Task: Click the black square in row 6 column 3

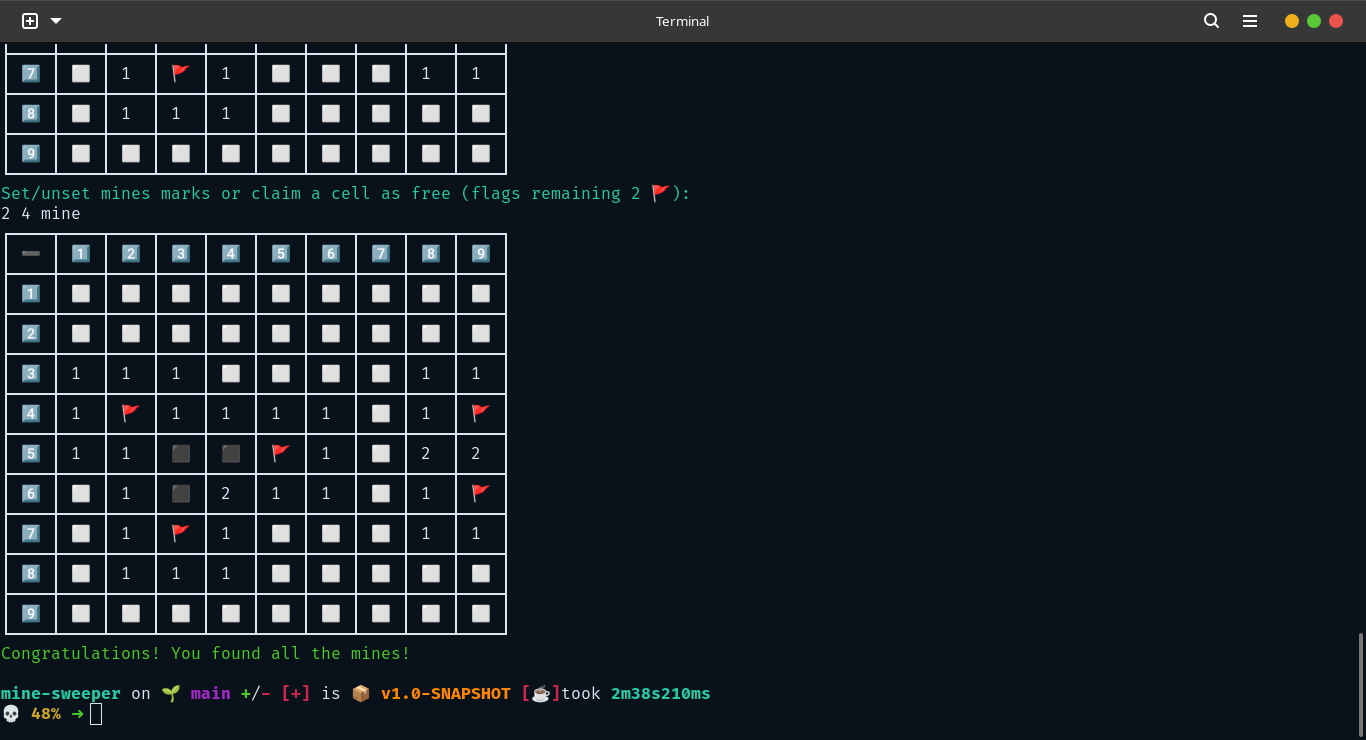Action: pos(181,493)
